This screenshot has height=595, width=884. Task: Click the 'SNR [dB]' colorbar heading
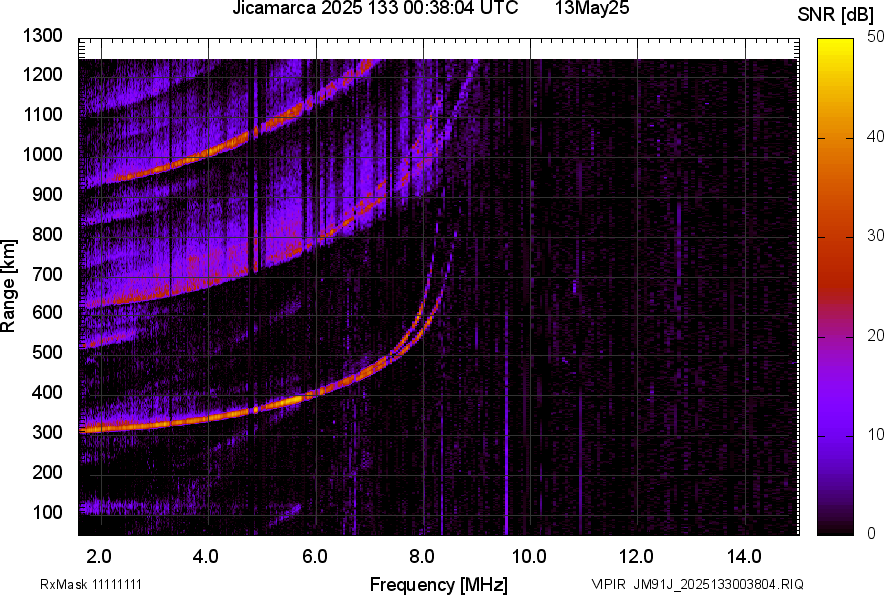coord(836,15)
